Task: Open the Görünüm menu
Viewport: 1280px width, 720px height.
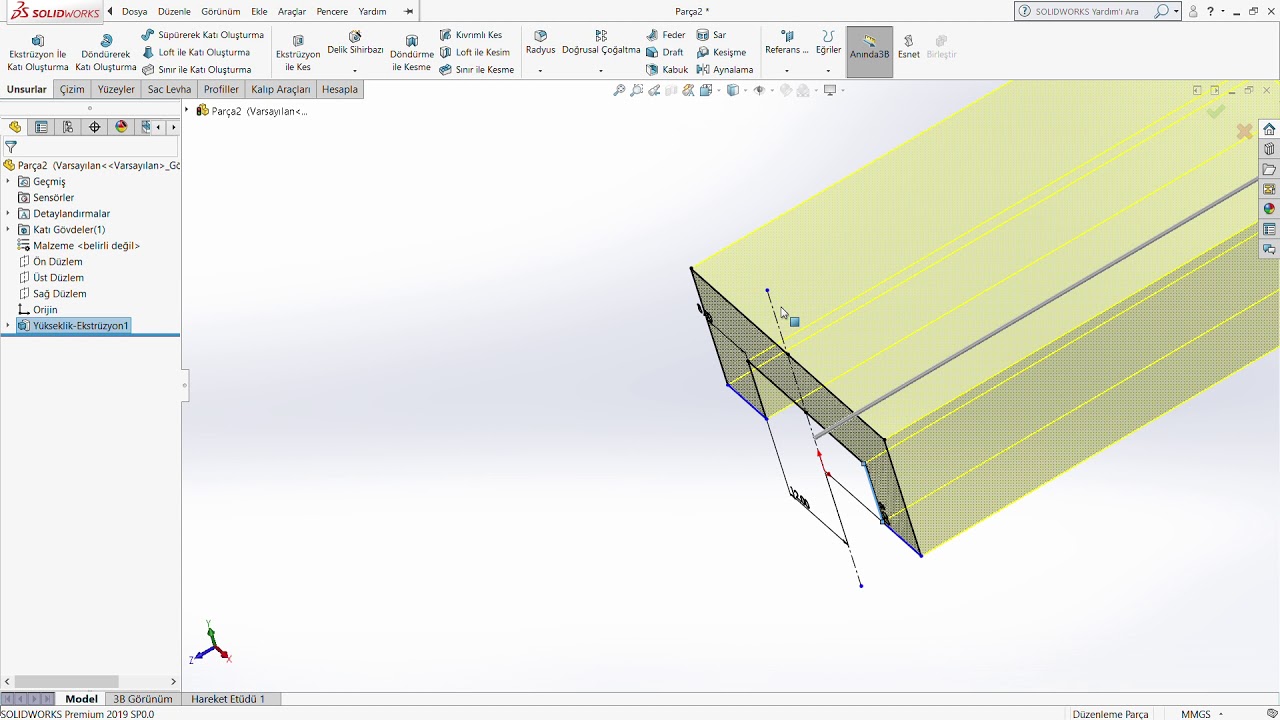Action: (221, 12)
